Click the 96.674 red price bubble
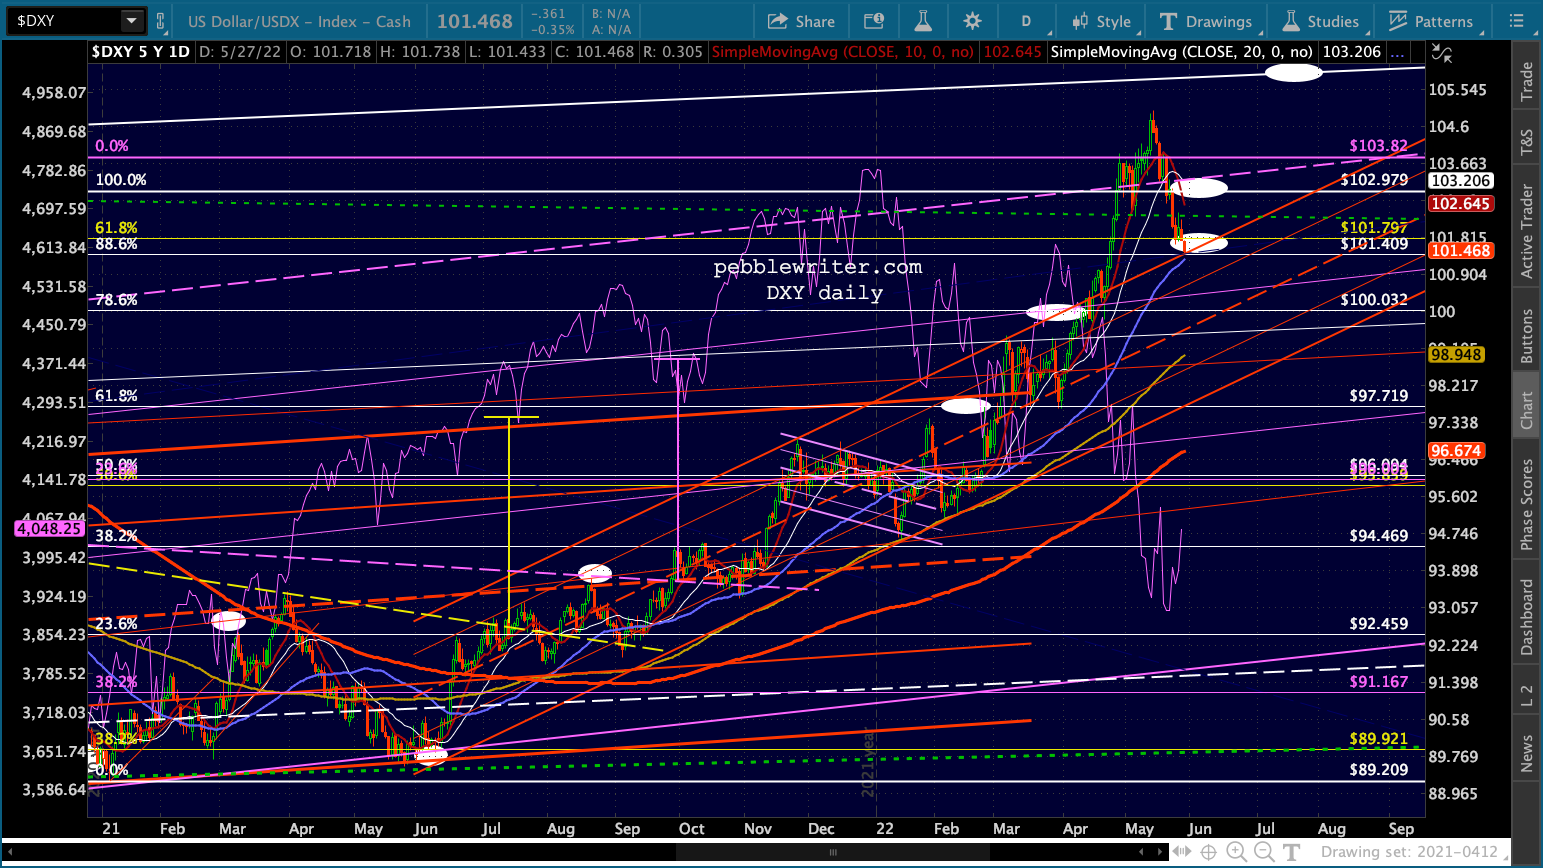Screen dimensions: 1543x868 pos(1456,451)
